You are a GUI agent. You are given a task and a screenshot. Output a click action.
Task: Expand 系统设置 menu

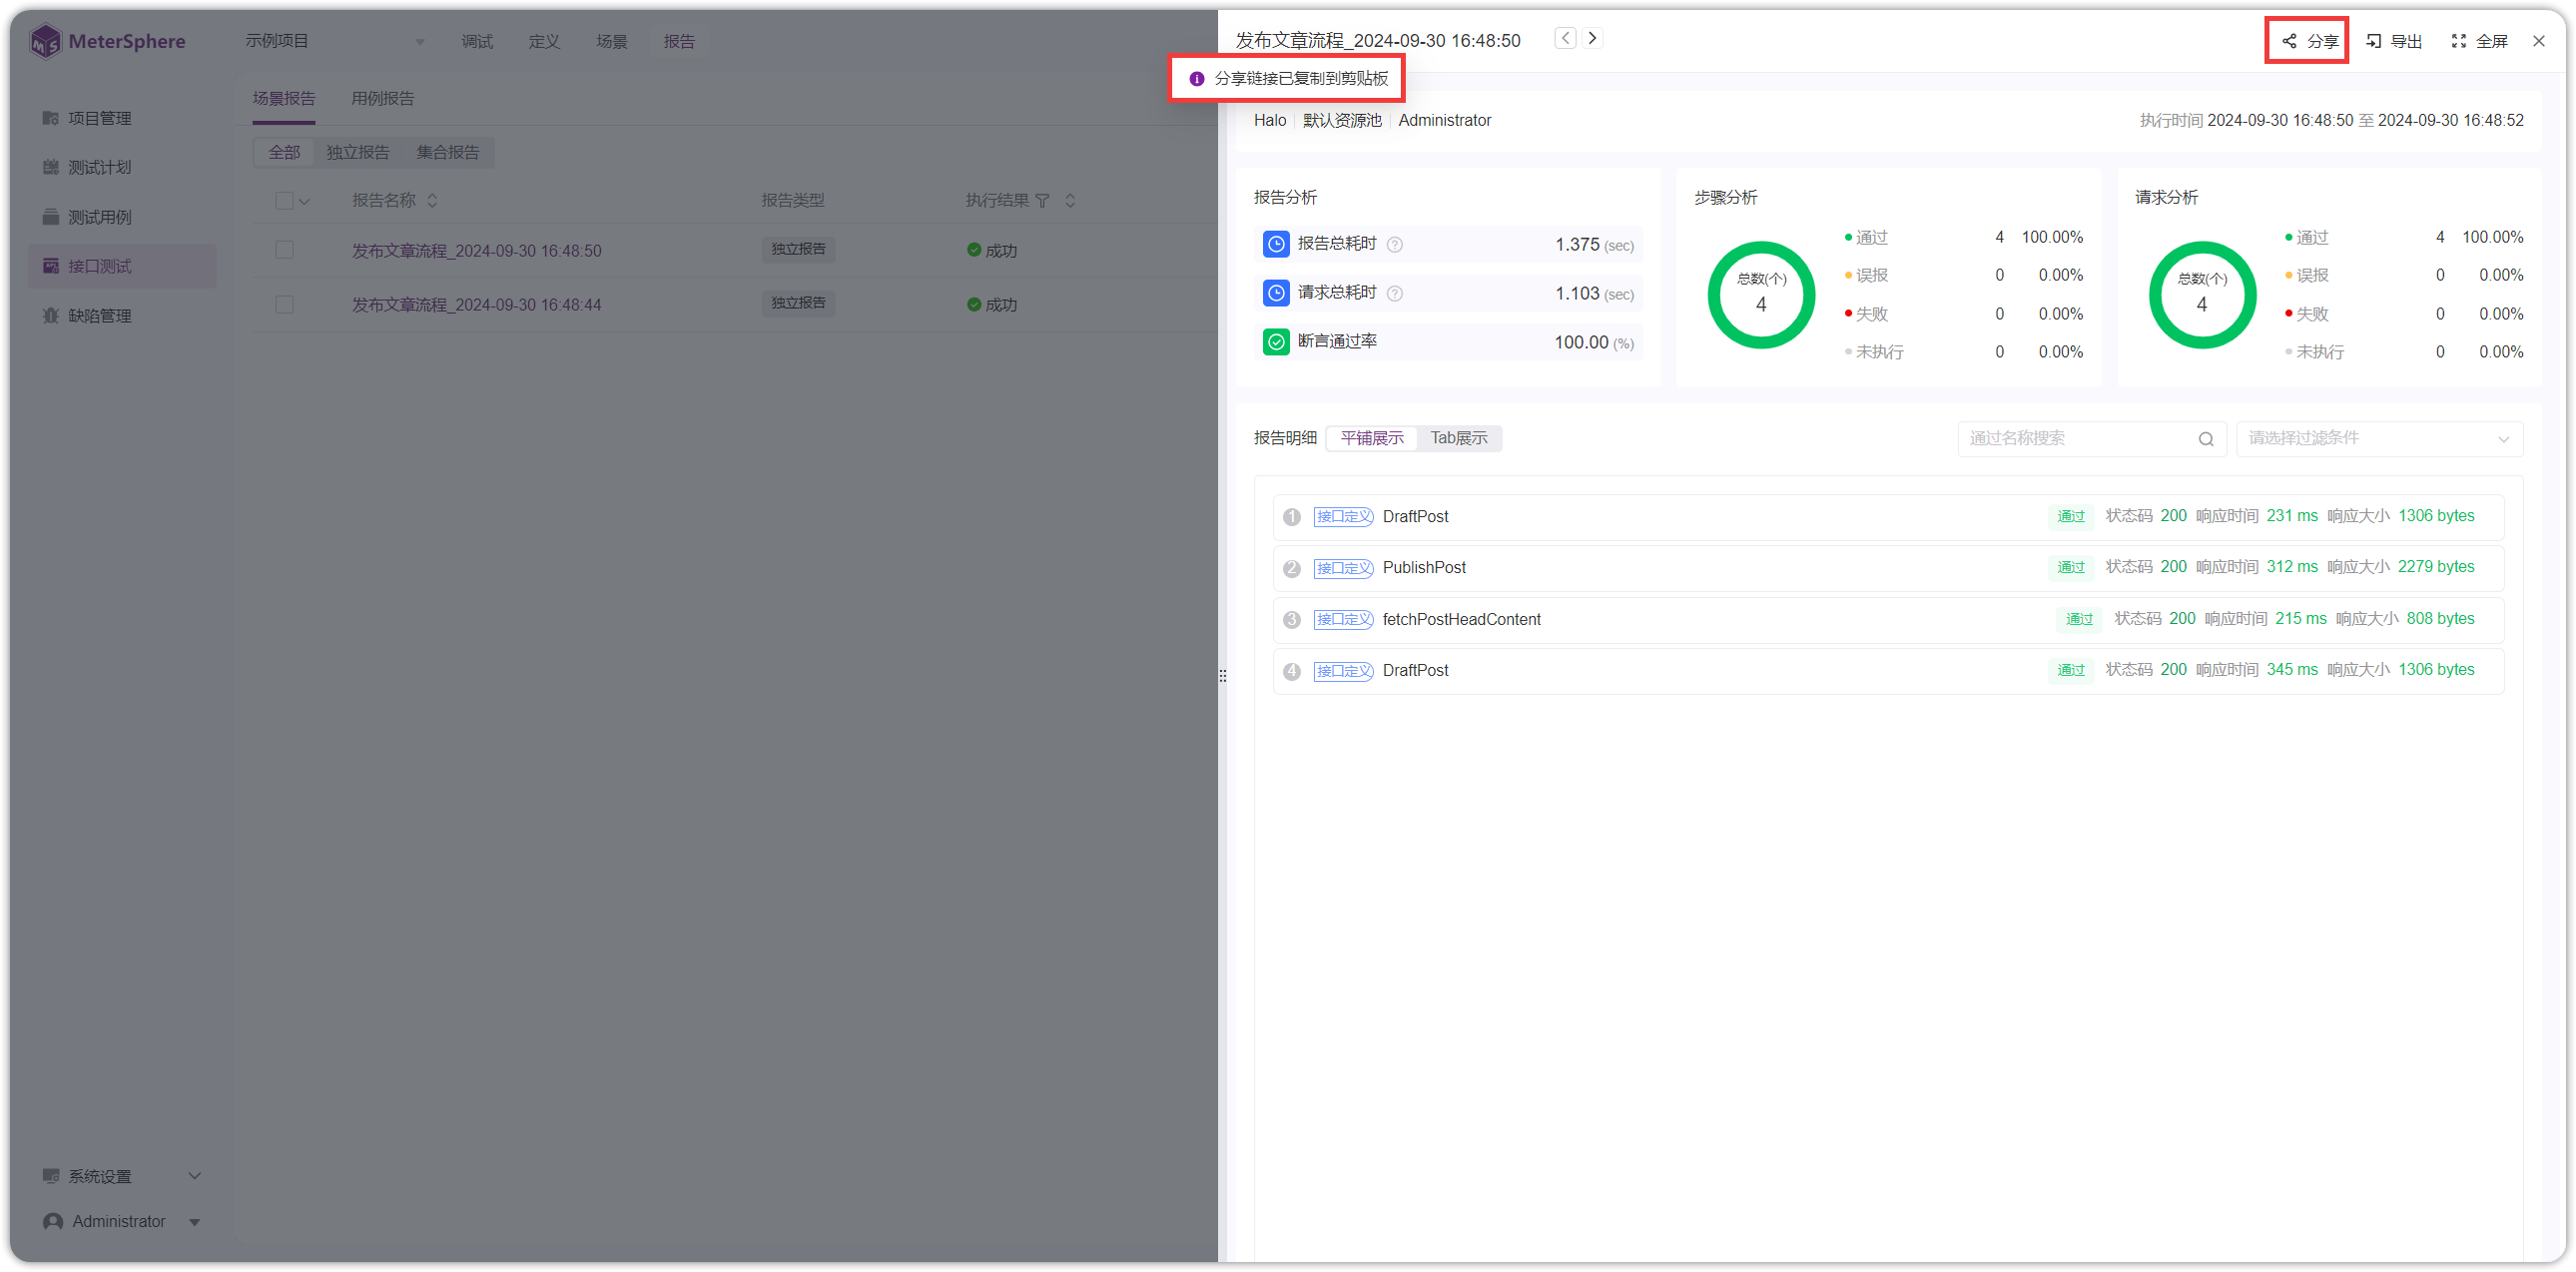click(x=122, y=1176)
